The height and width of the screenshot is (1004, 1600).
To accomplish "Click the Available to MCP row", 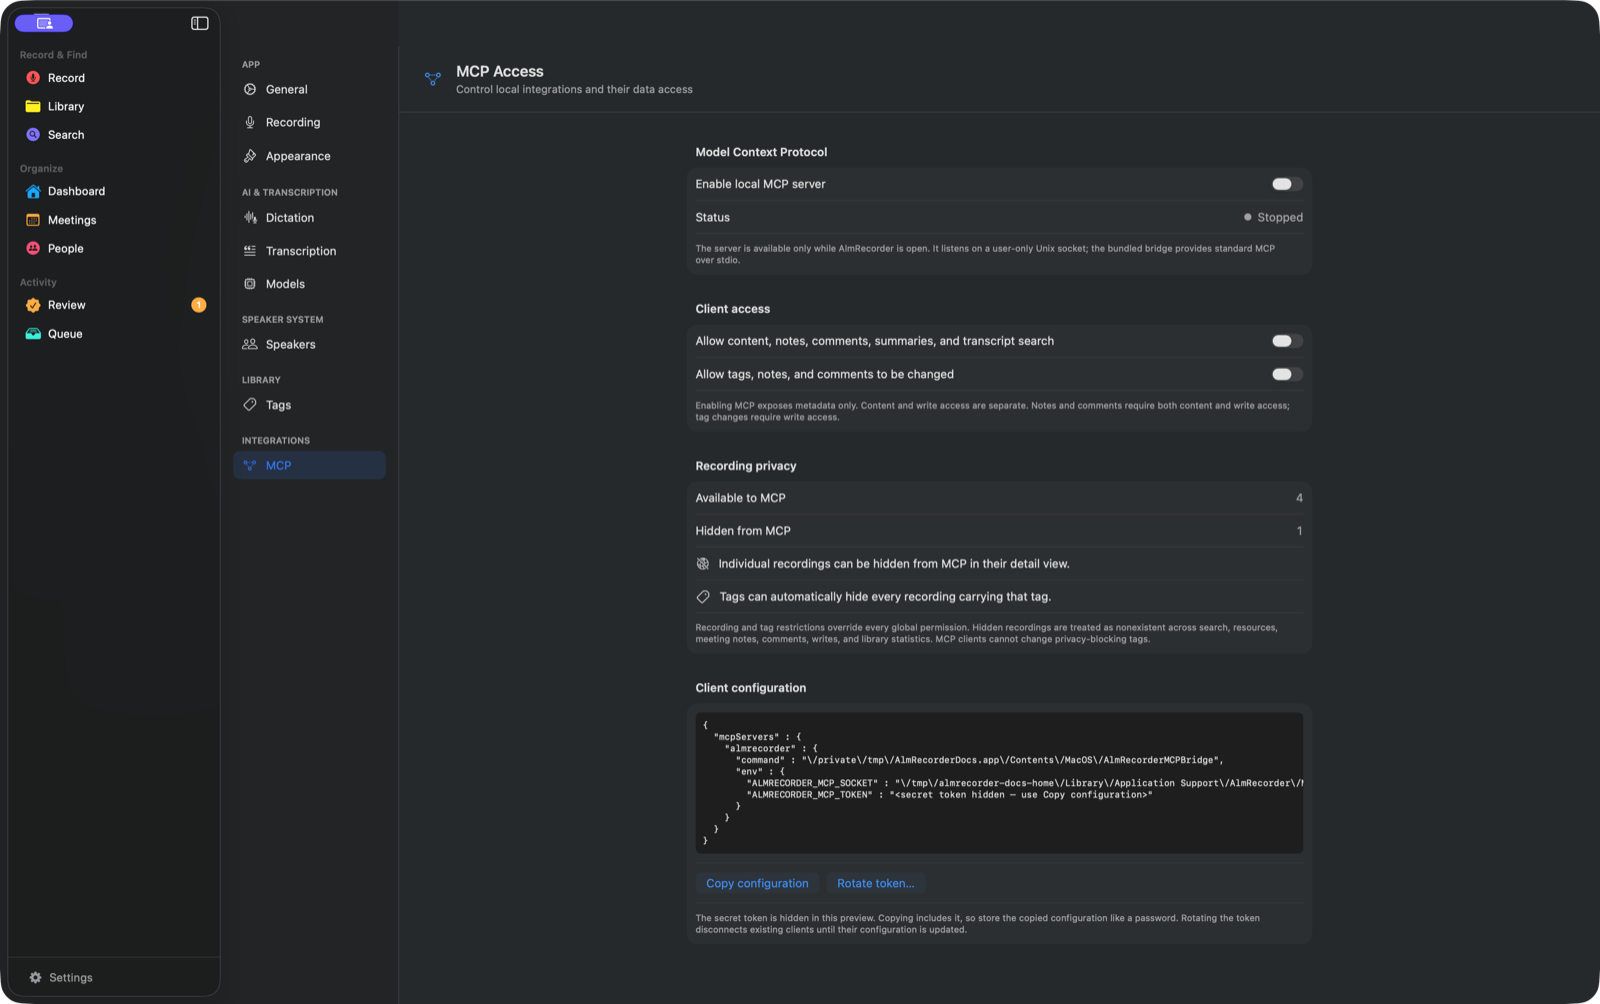I will pyautogui.click(x=999, y=498).
